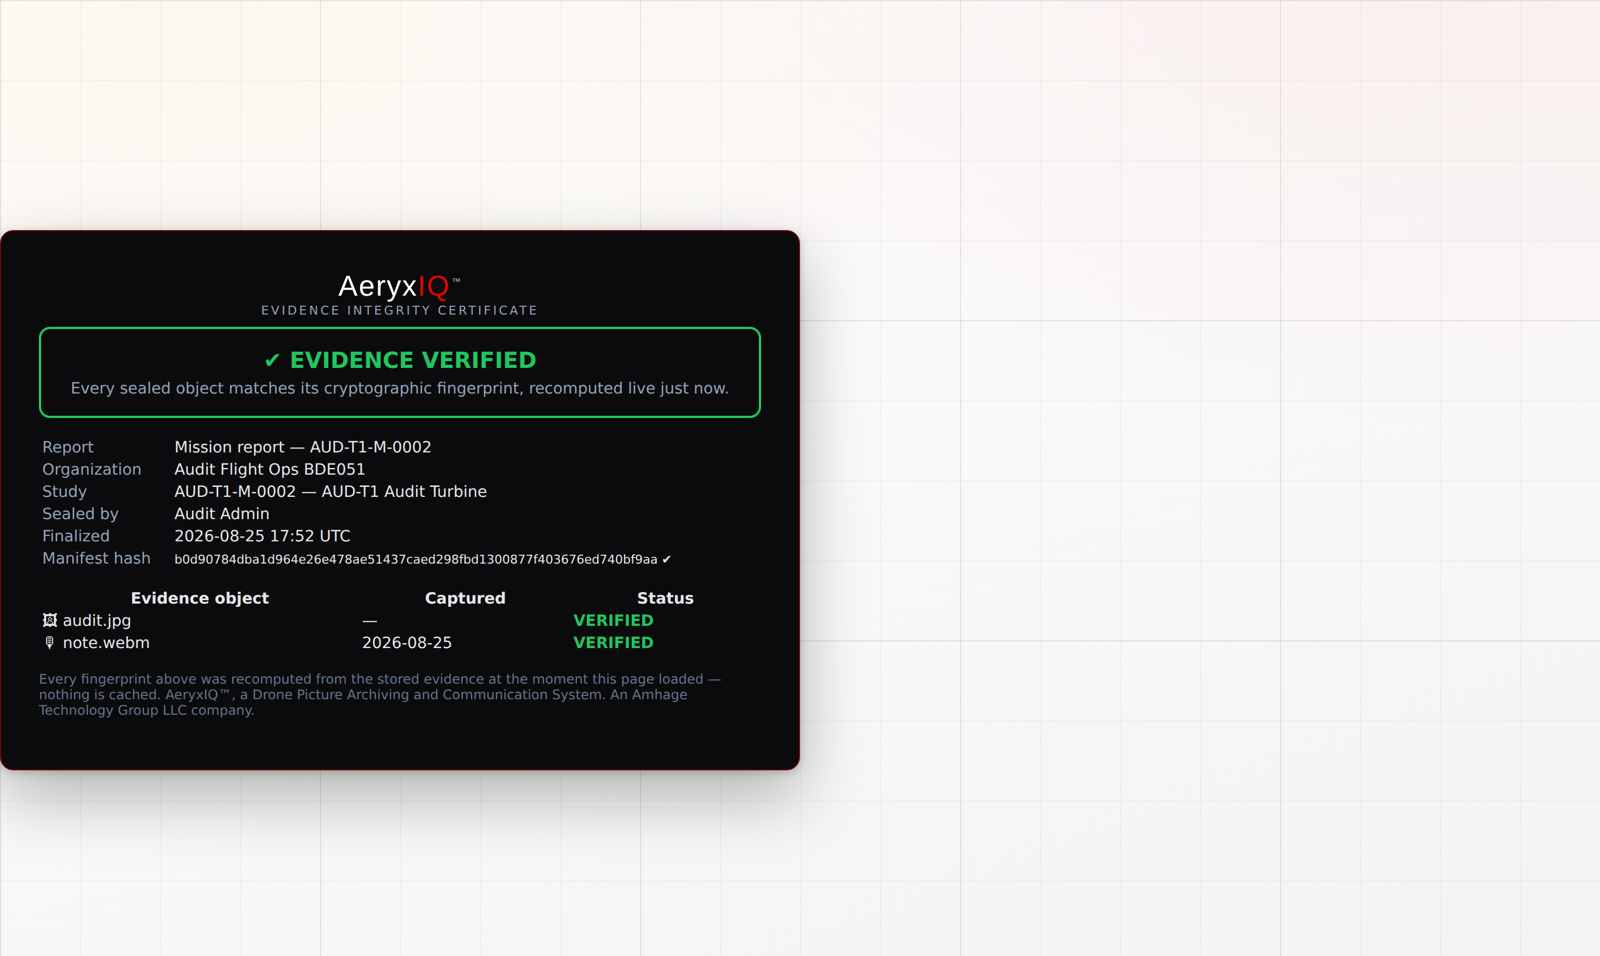
Task: Select the "Audit Admin" sealed-by value
Action: pyautogui.click(x=222, y=514)
